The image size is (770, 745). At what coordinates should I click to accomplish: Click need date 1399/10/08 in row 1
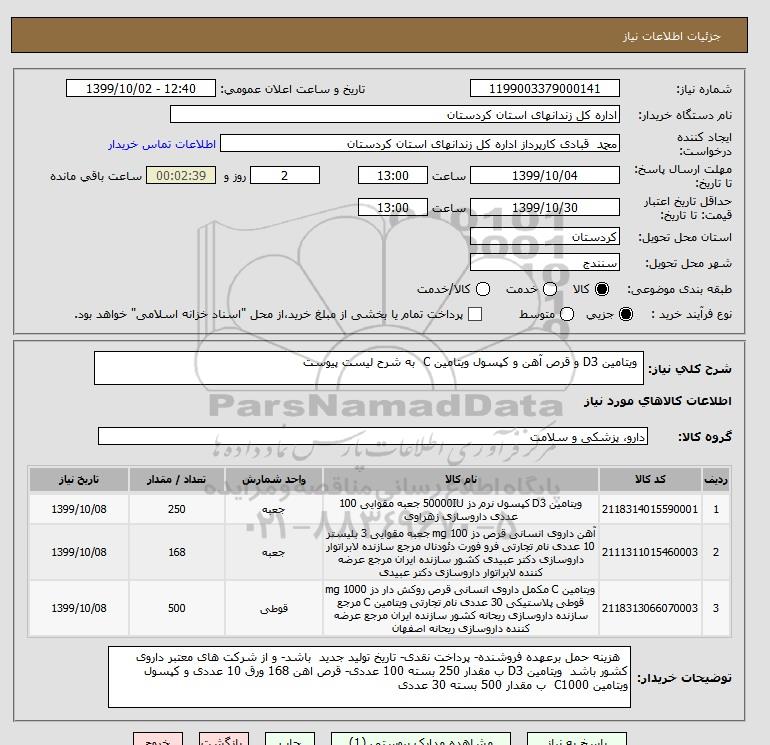[79, 509]
